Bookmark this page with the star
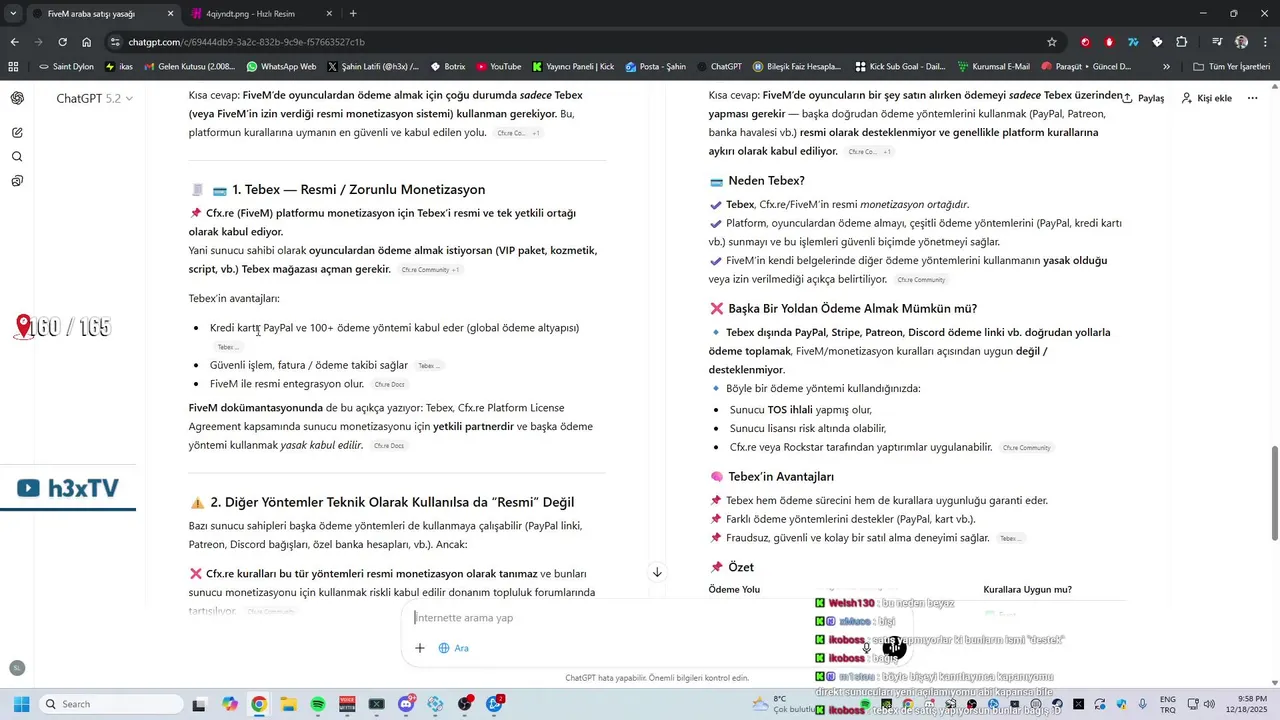The image size is (1280, 720). tap(1052, 42)
